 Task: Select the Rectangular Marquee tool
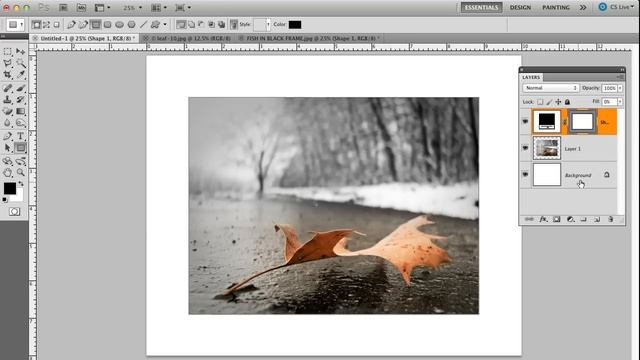[8, 52]
